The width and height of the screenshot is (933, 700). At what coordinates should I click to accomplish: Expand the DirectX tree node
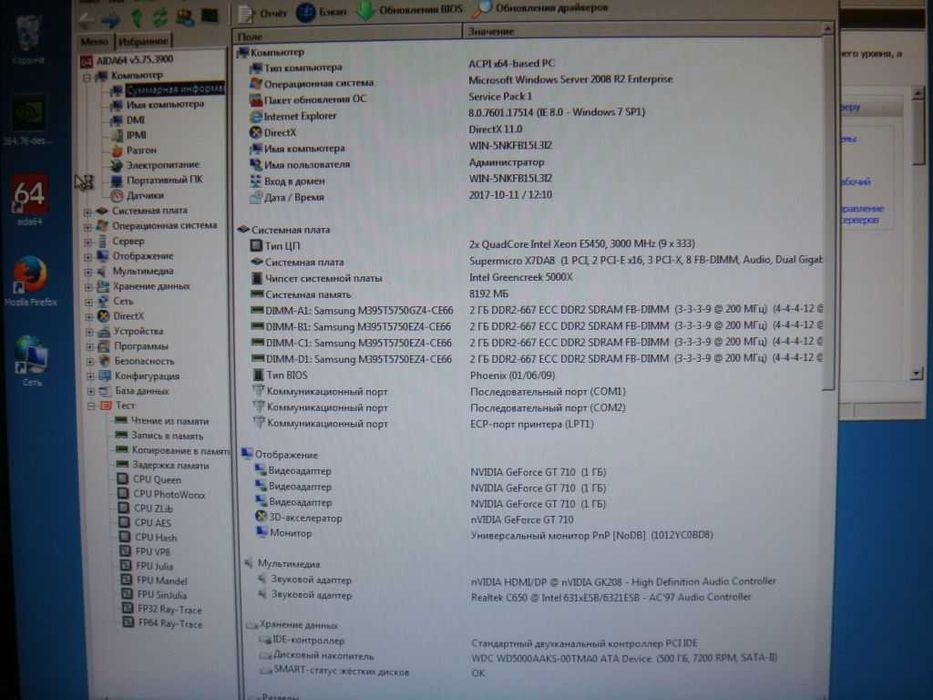(89, 317)
